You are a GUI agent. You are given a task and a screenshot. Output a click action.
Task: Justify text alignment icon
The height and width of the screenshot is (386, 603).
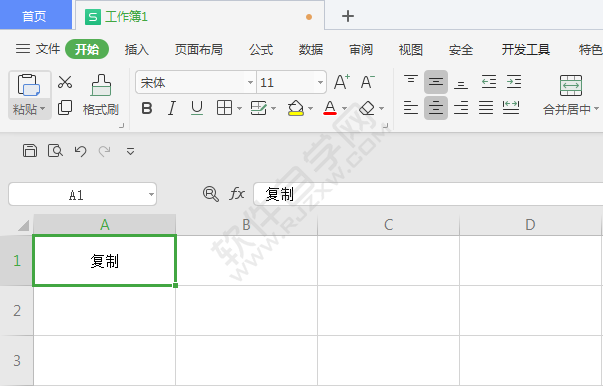pyautogui.click(x=486, y=108)
